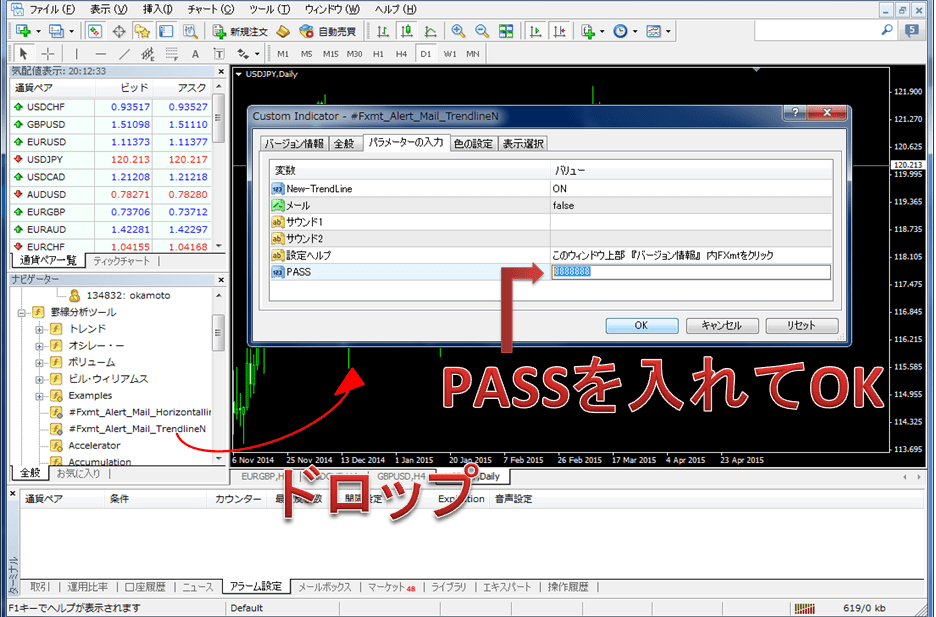Expand the Examples folder in Navigator
936x617 pixels.
tap(41, 396)
